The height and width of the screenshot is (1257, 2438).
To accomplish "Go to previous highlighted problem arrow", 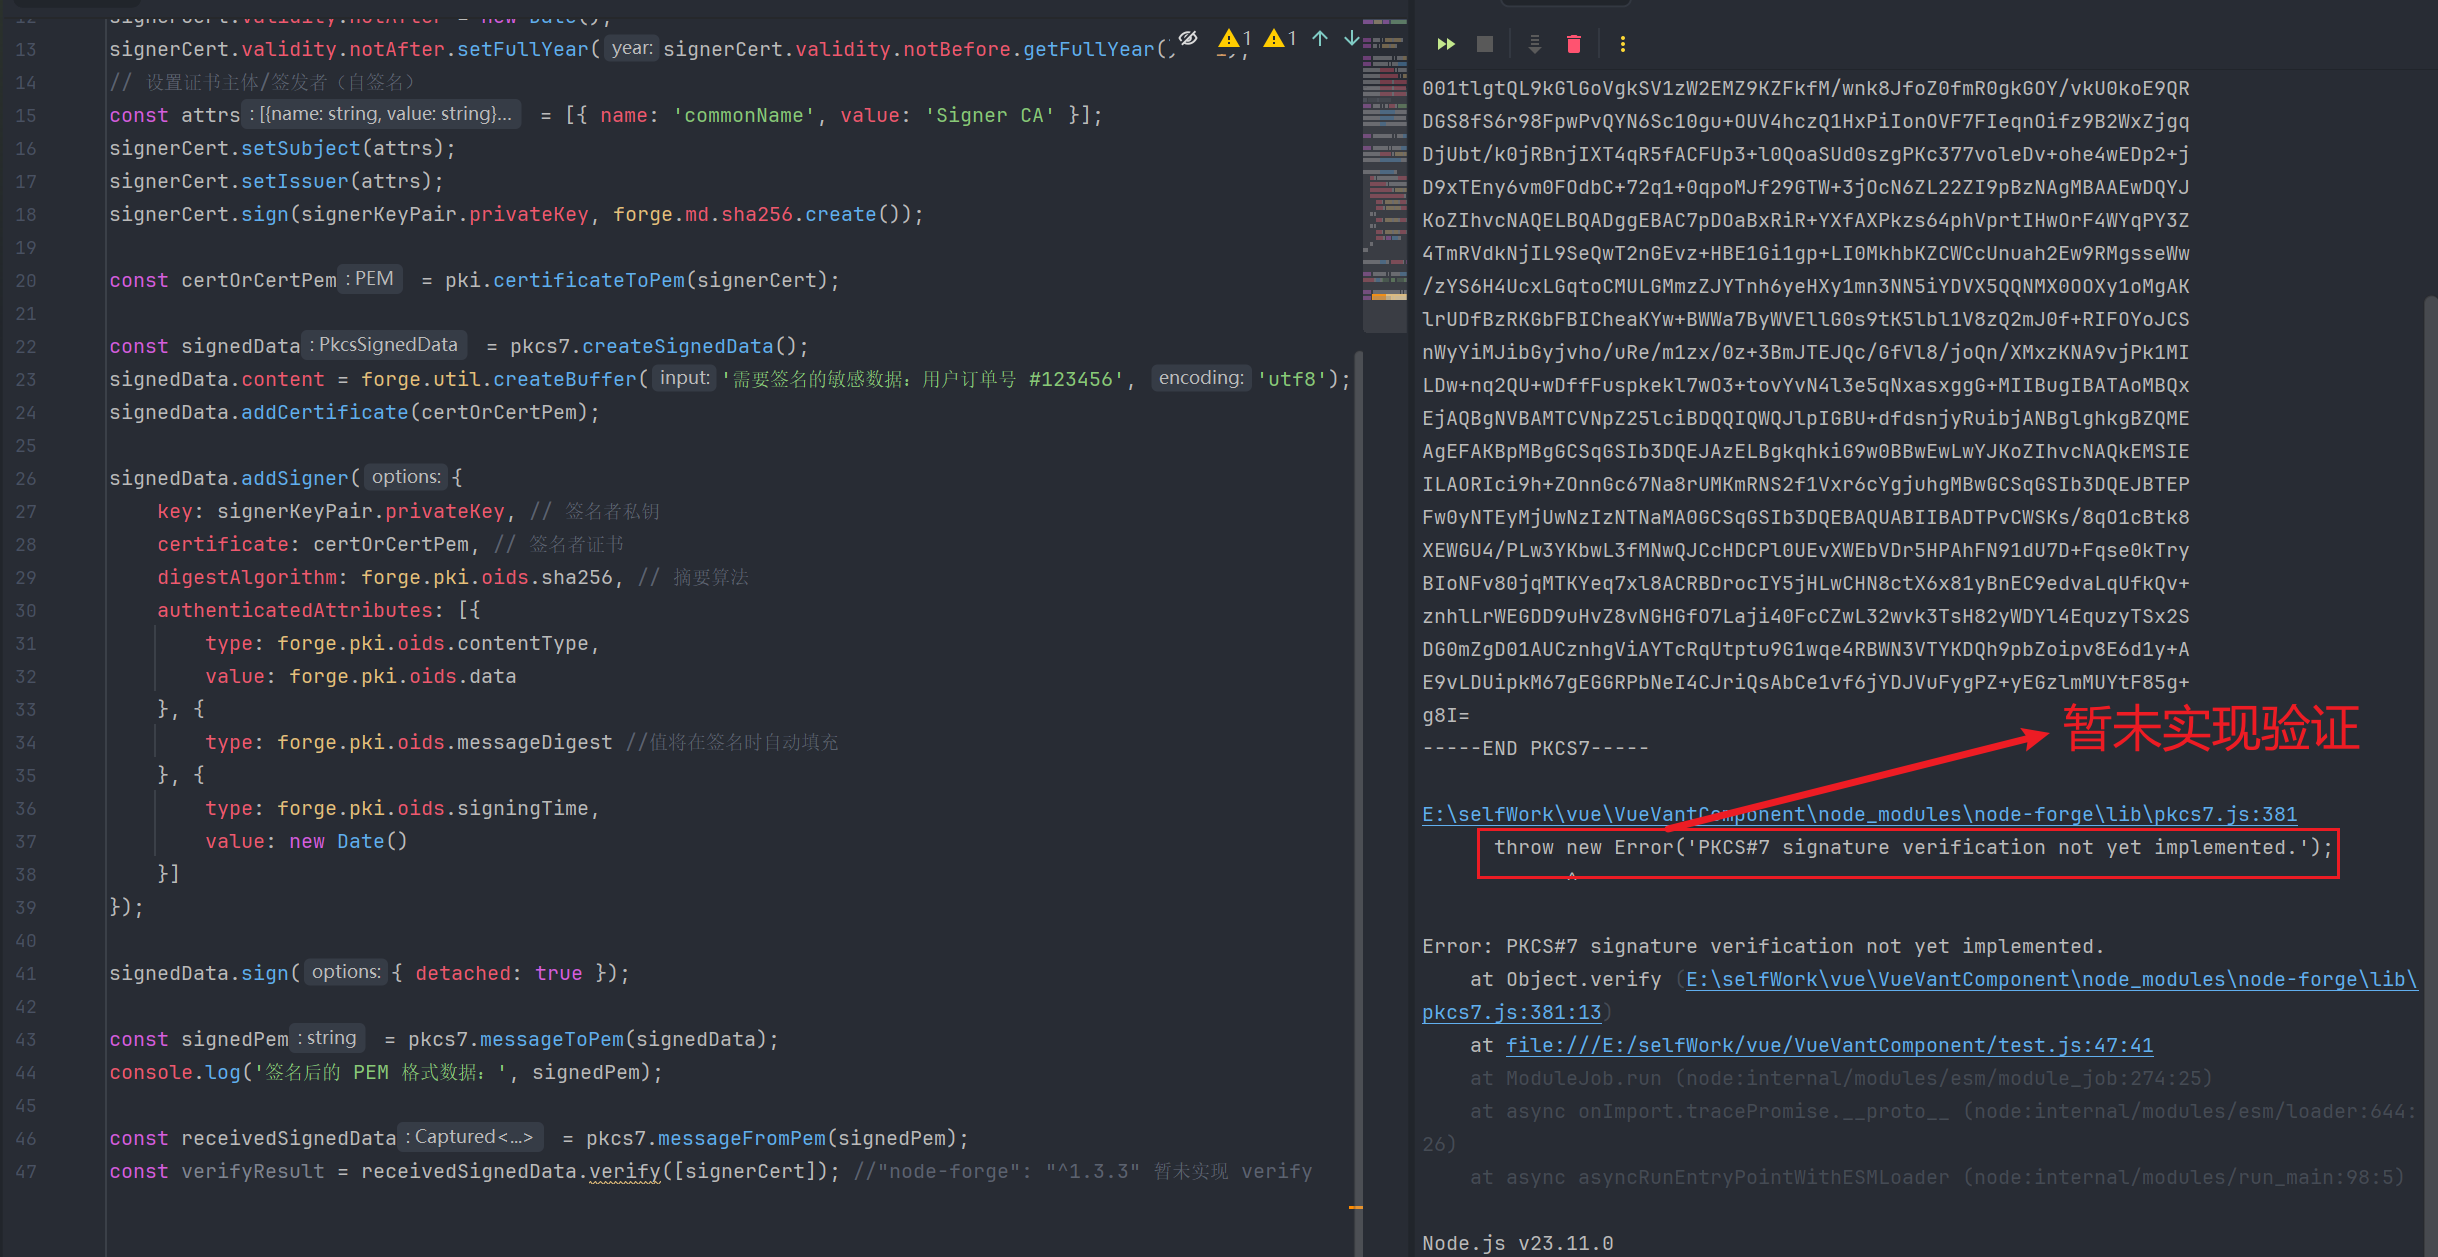I will pos(1320,38).
